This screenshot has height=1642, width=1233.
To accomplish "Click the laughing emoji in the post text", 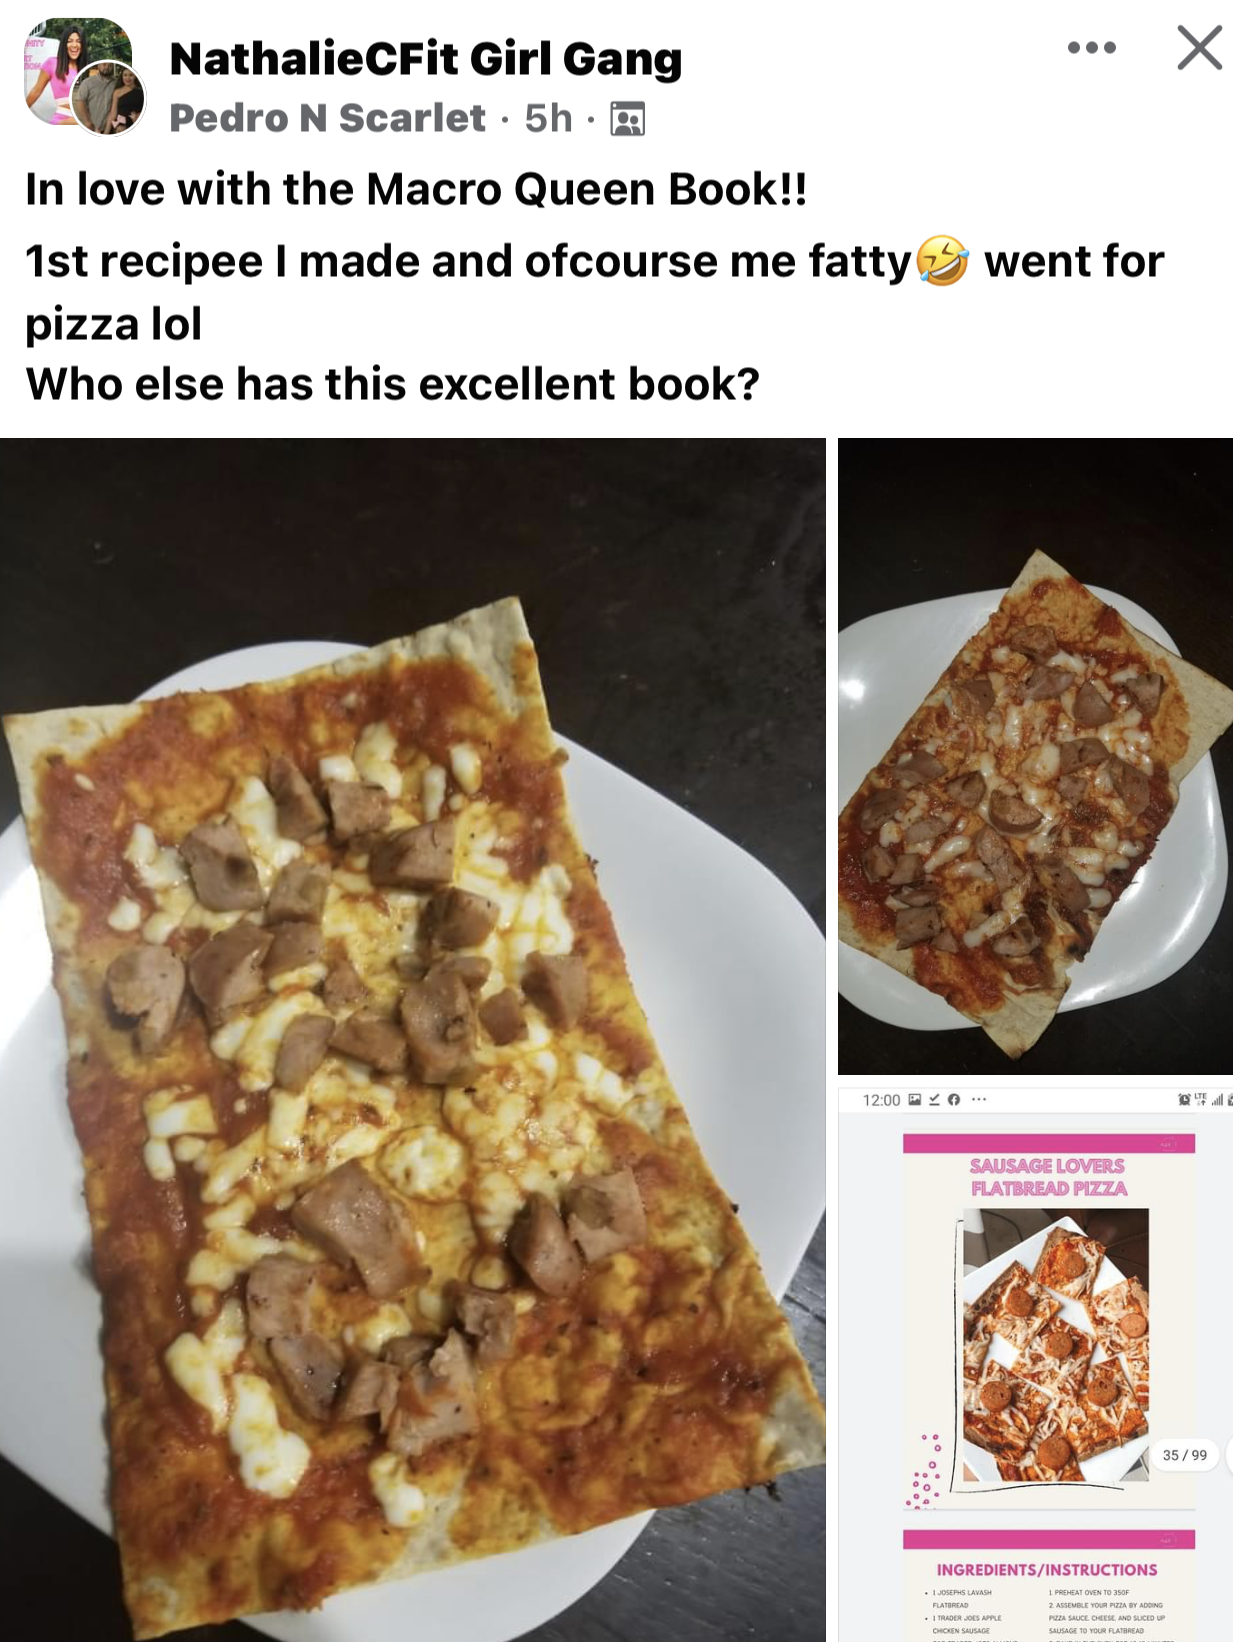I will [x=942, y=261].
